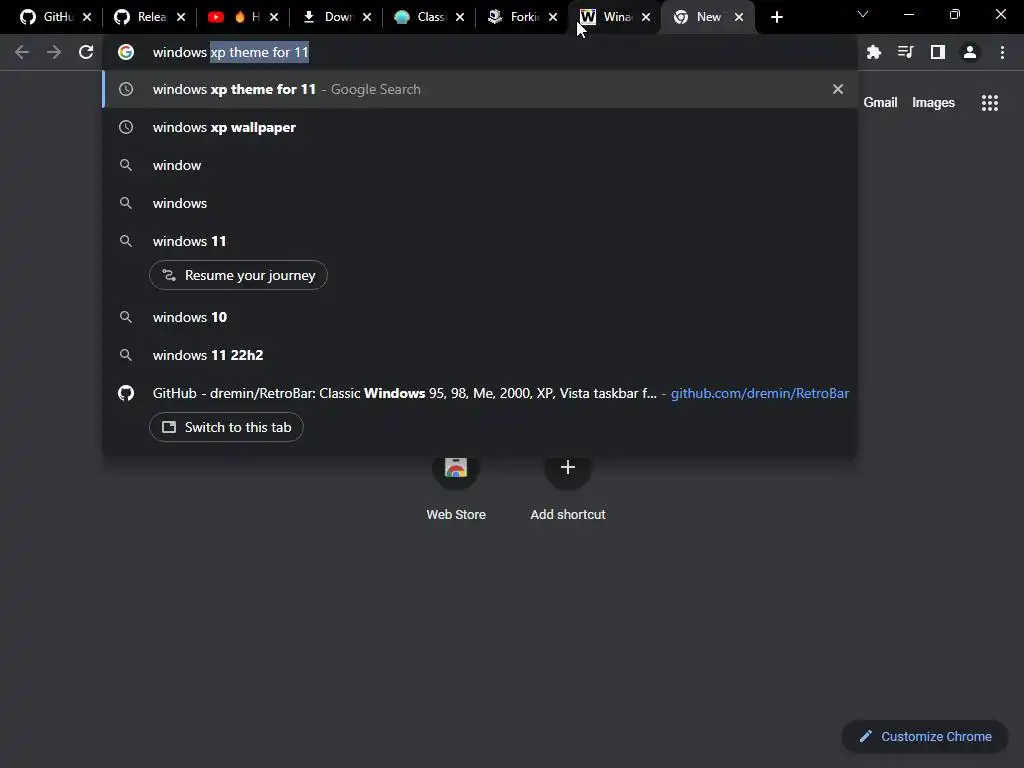The width and height of the screenshot is (1024, 768).
Task: Close the Forking tab
Action: point(553,18)
